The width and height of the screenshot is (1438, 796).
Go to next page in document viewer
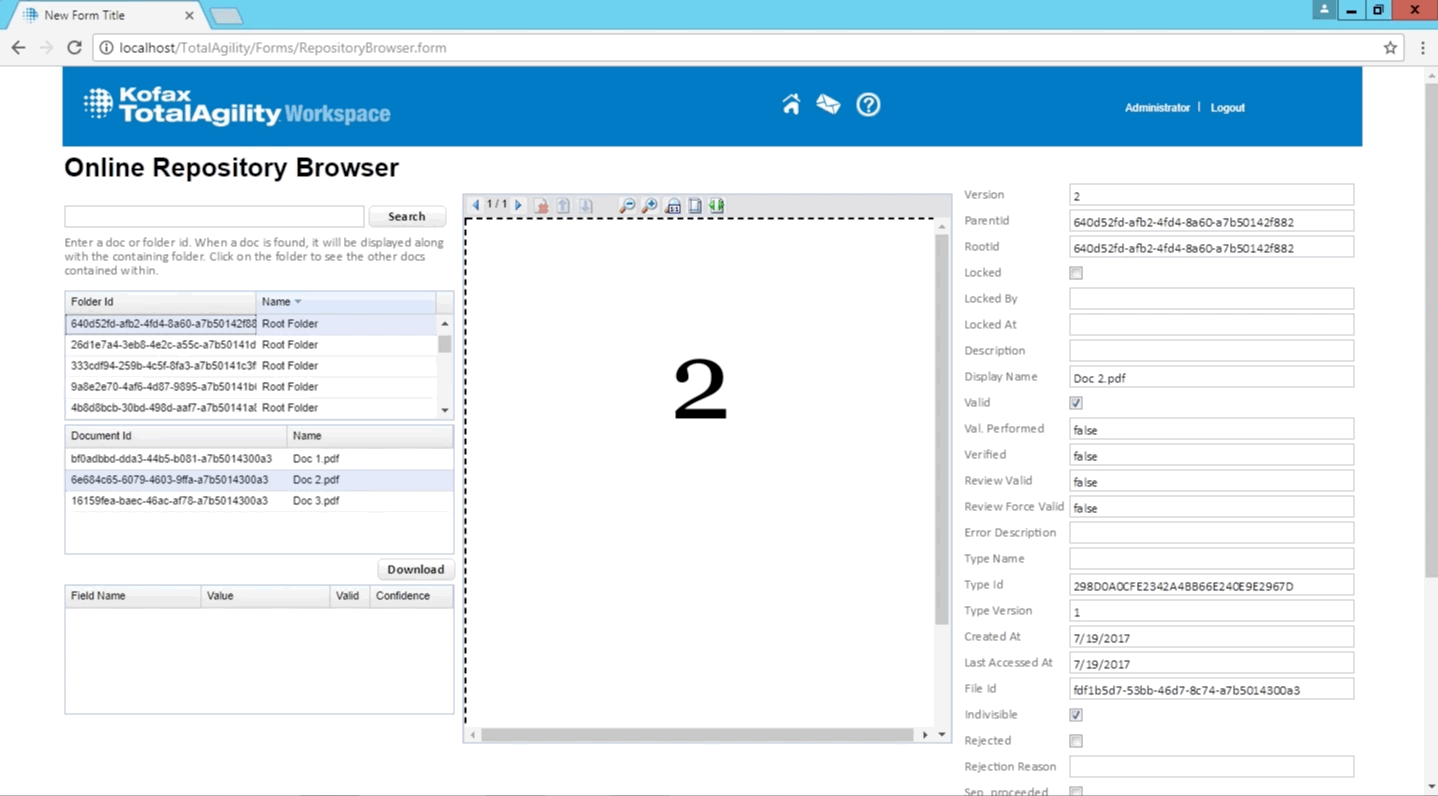point(518,205)
